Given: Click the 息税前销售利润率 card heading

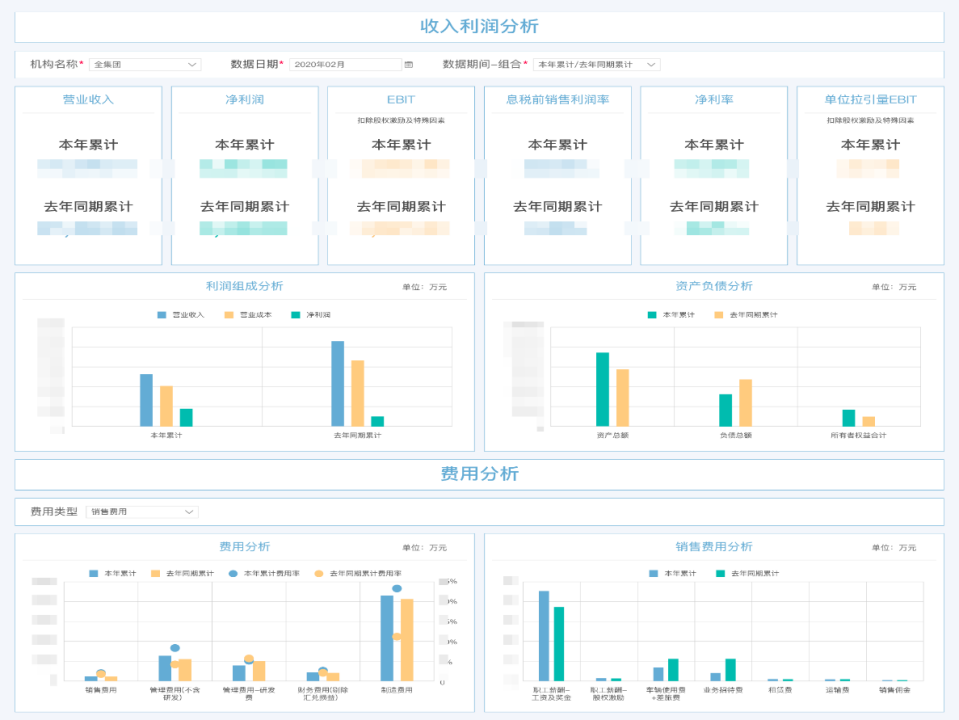Looking at the screenshot, I should tap(557, 100).
